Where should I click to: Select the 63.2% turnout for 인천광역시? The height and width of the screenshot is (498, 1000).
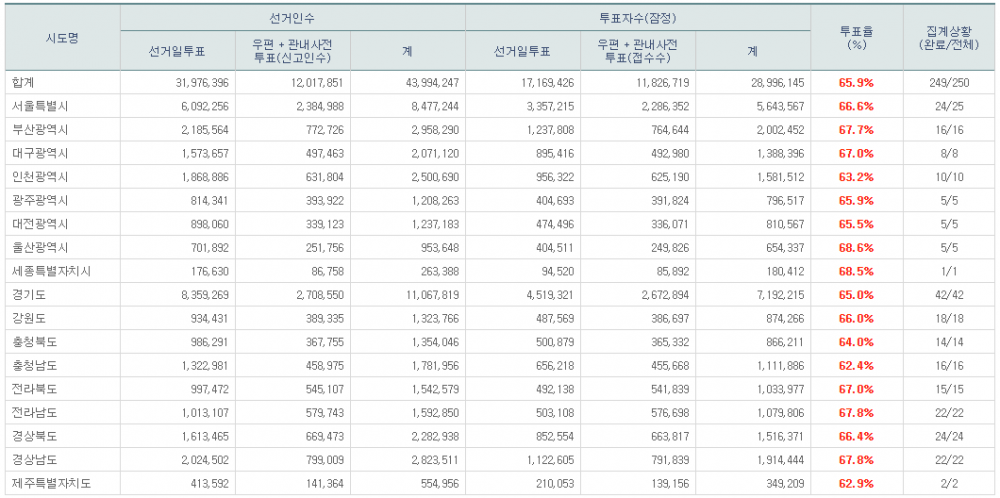pyautogui.click(x=856, y=177)
